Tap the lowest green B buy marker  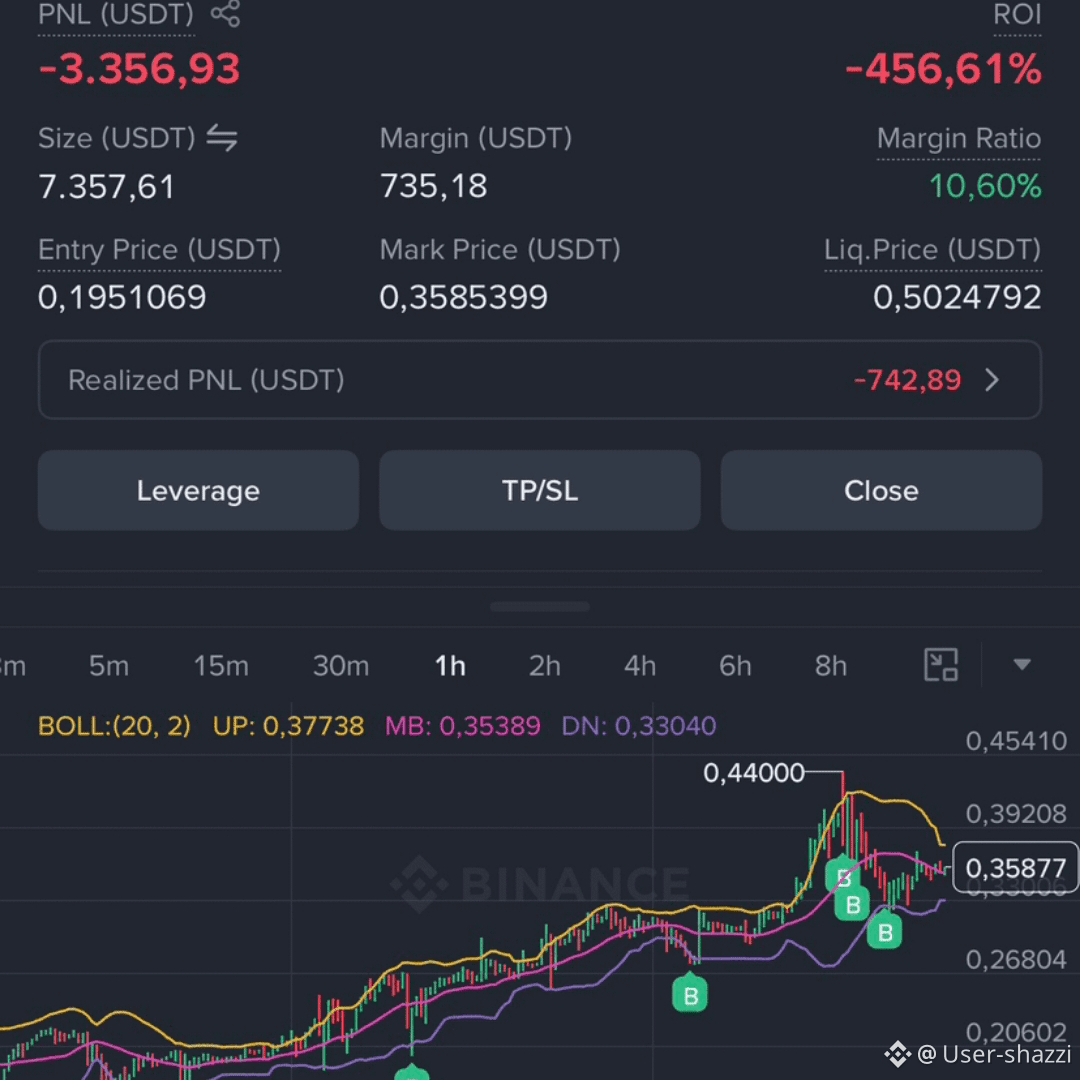[412, 1072]
